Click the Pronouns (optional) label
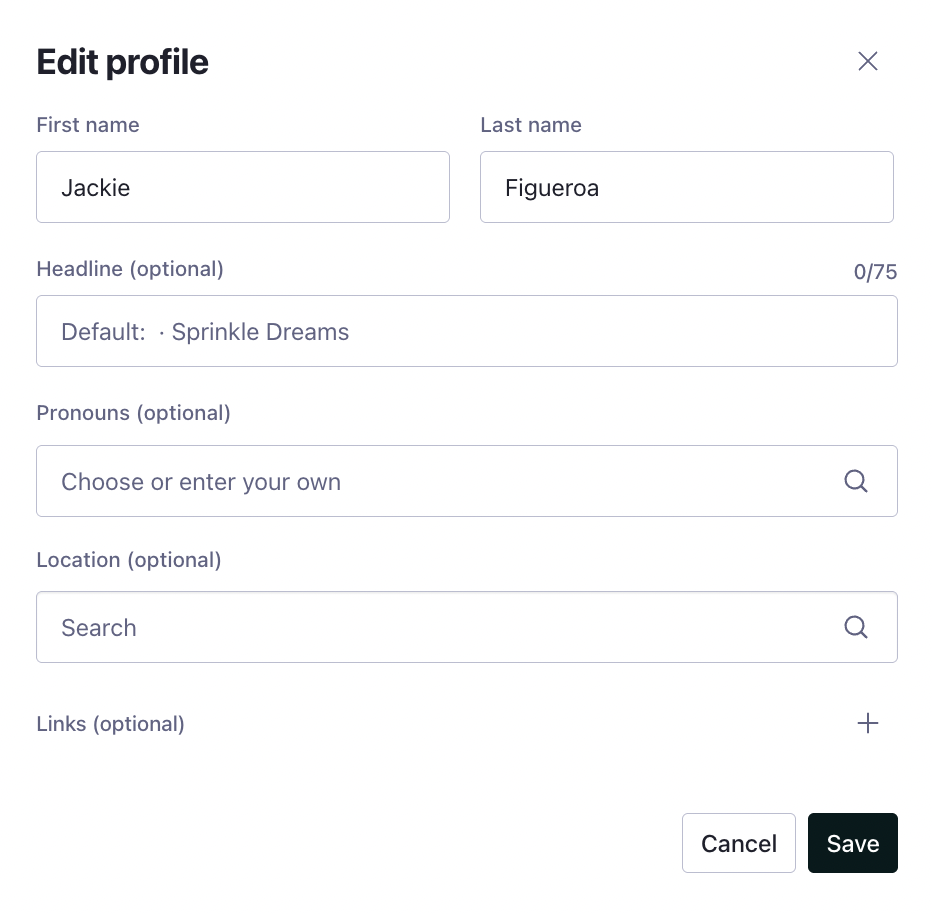The width and height of the screenshot is (932, 914). 133,413
